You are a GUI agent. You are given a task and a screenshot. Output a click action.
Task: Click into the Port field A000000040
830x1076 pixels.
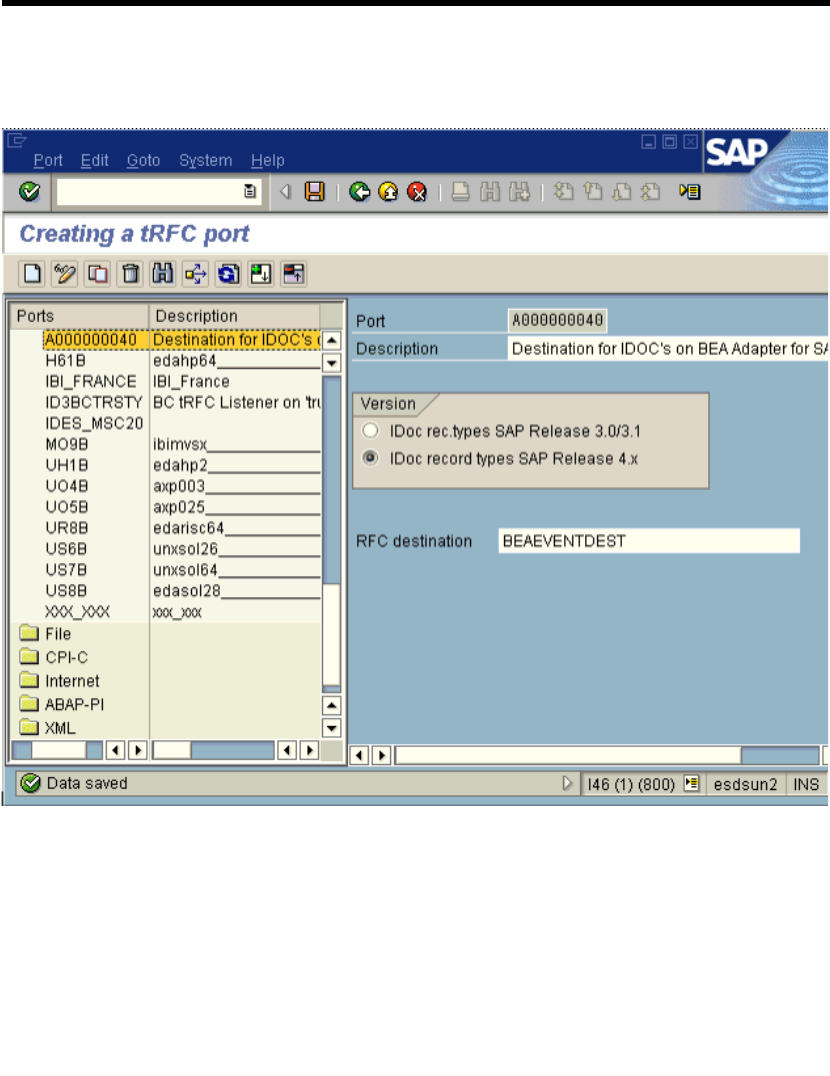point(558,320)
